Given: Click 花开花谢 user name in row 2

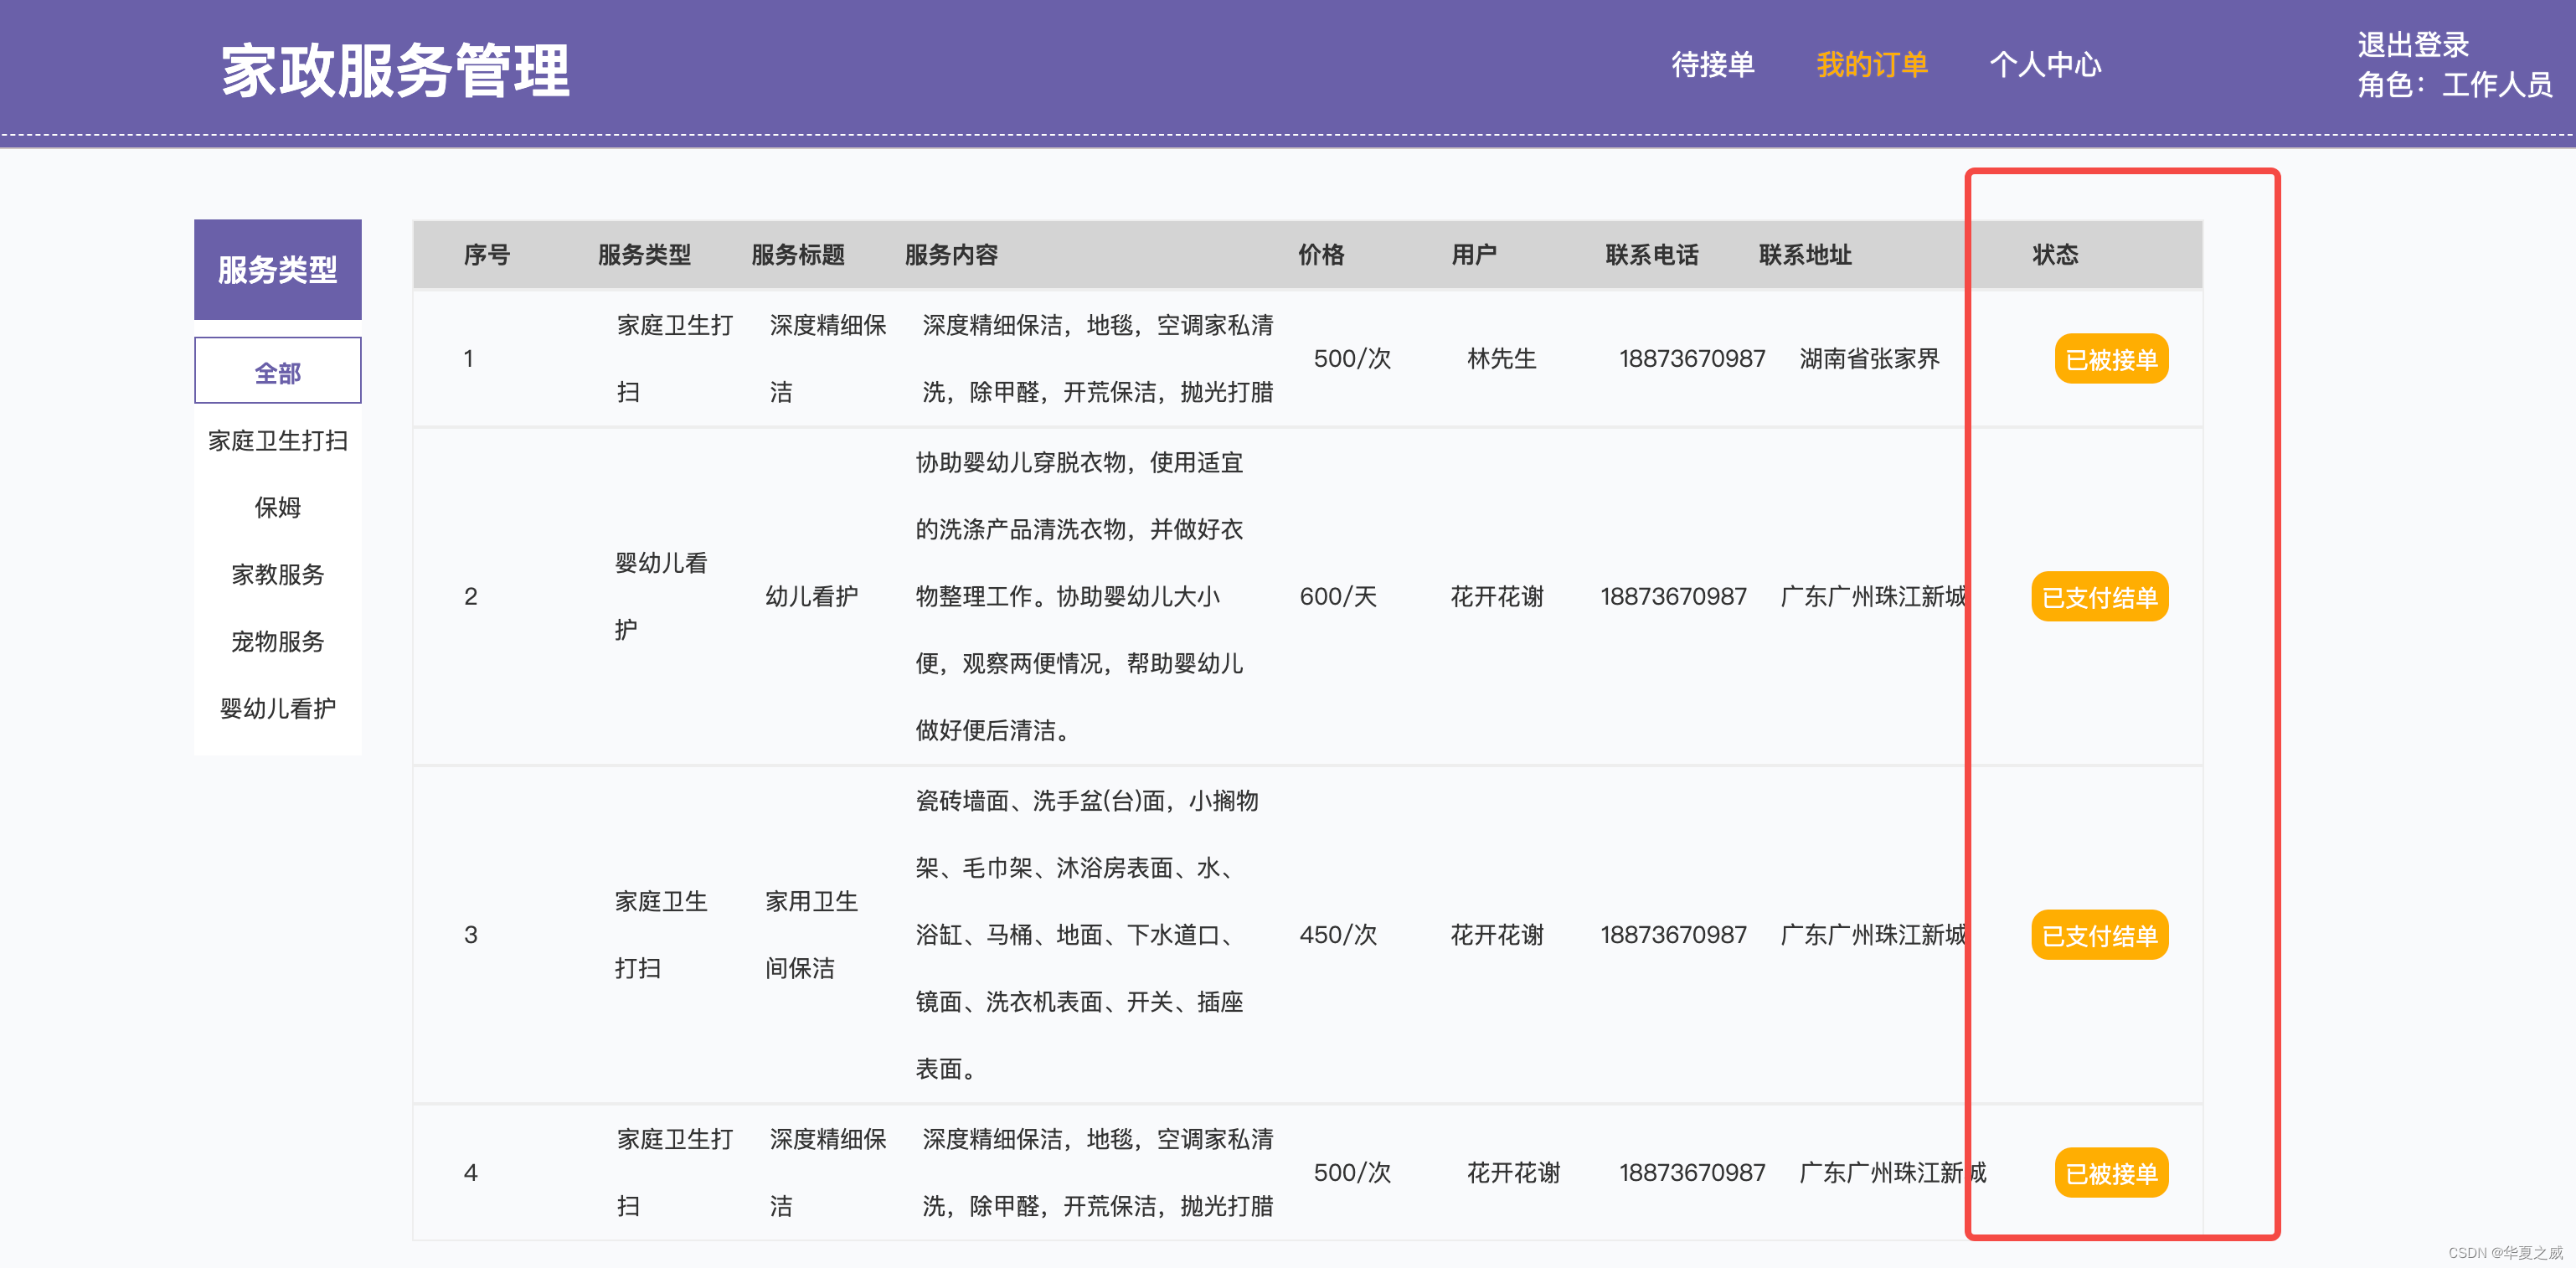Looking at the screenshot, I should pos(1497,596).
